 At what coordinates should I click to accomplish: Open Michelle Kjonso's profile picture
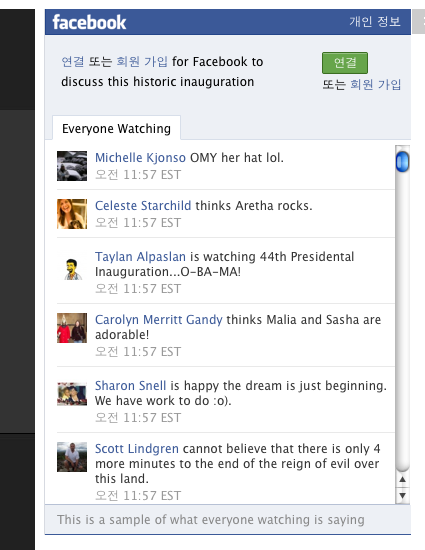(x=72, y=166)
